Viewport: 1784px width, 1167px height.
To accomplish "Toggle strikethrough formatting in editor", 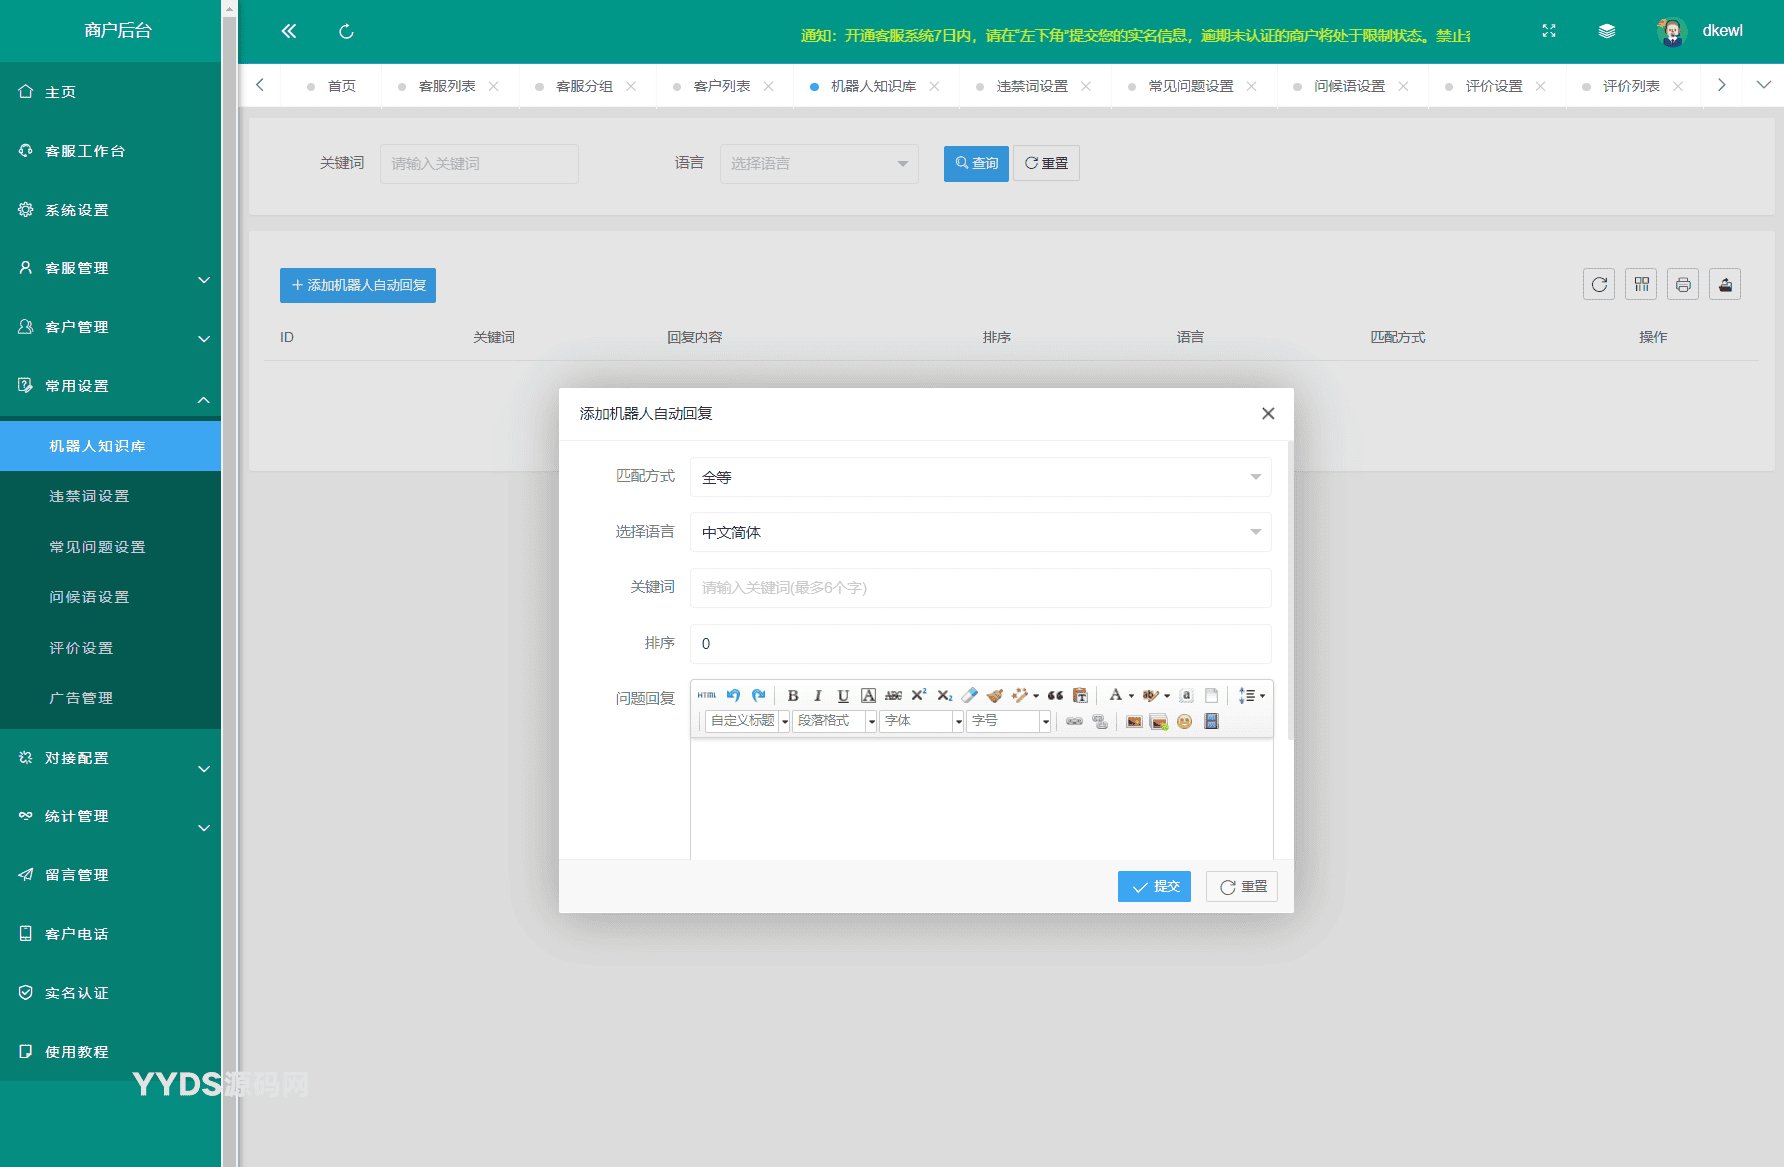I will [893, 695].
